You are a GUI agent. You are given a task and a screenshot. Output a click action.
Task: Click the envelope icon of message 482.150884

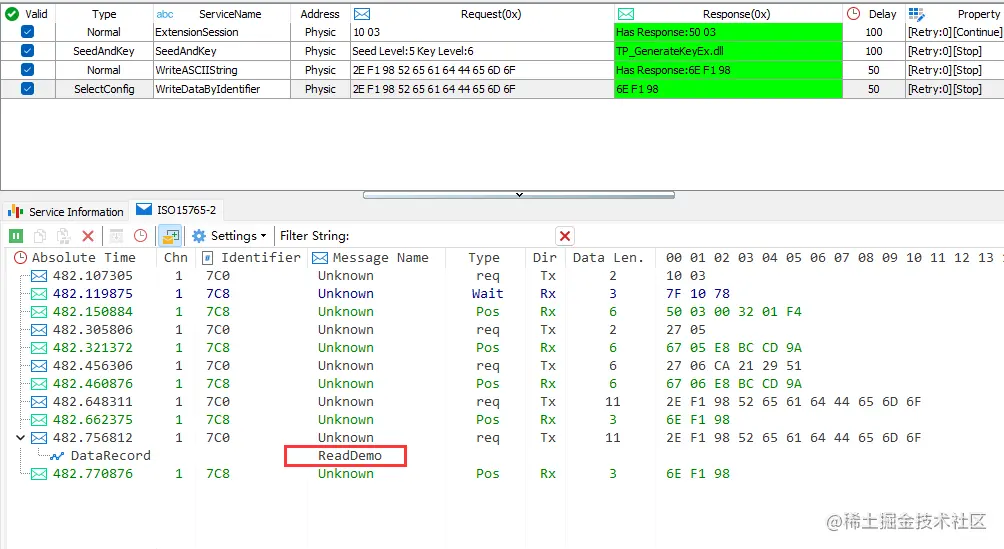pyautogui.click(x=39, y=312)
